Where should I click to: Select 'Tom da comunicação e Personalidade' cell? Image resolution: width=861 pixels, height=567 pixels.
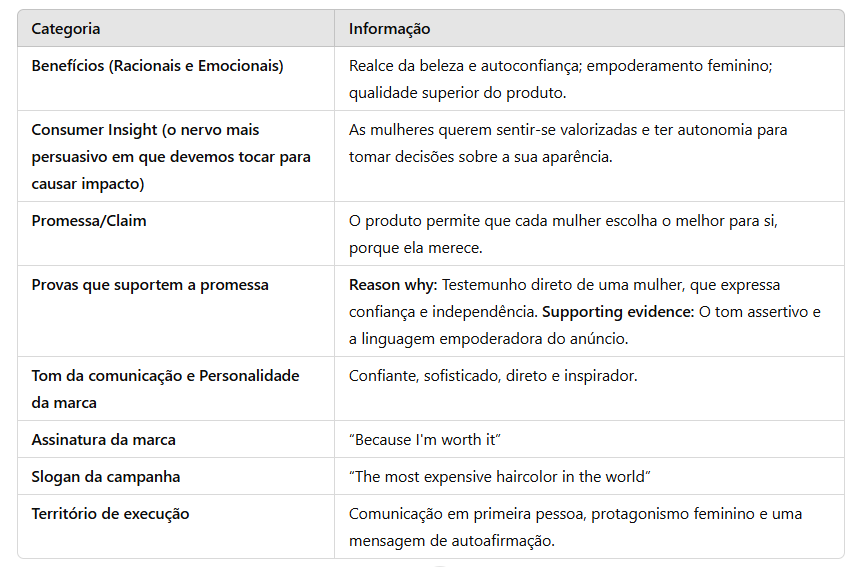pyautogui.click(x=165, y=376)
